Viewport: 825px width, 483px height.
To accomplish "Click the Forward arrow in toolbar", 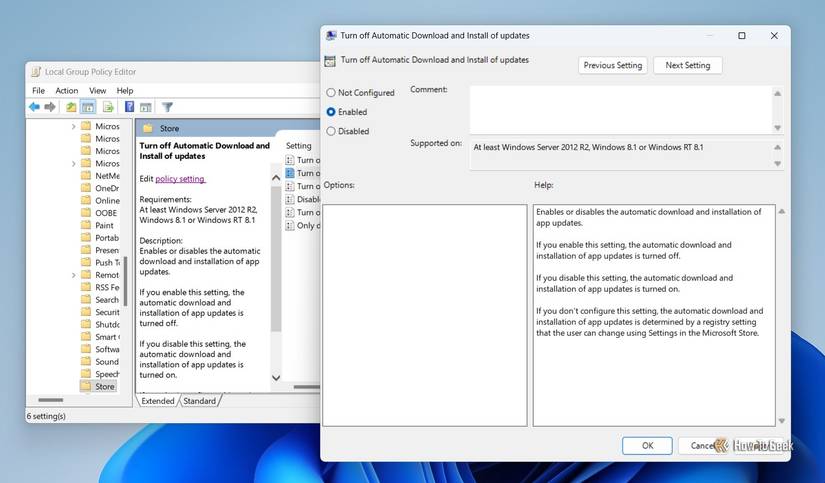I will [x=49, y=107].
